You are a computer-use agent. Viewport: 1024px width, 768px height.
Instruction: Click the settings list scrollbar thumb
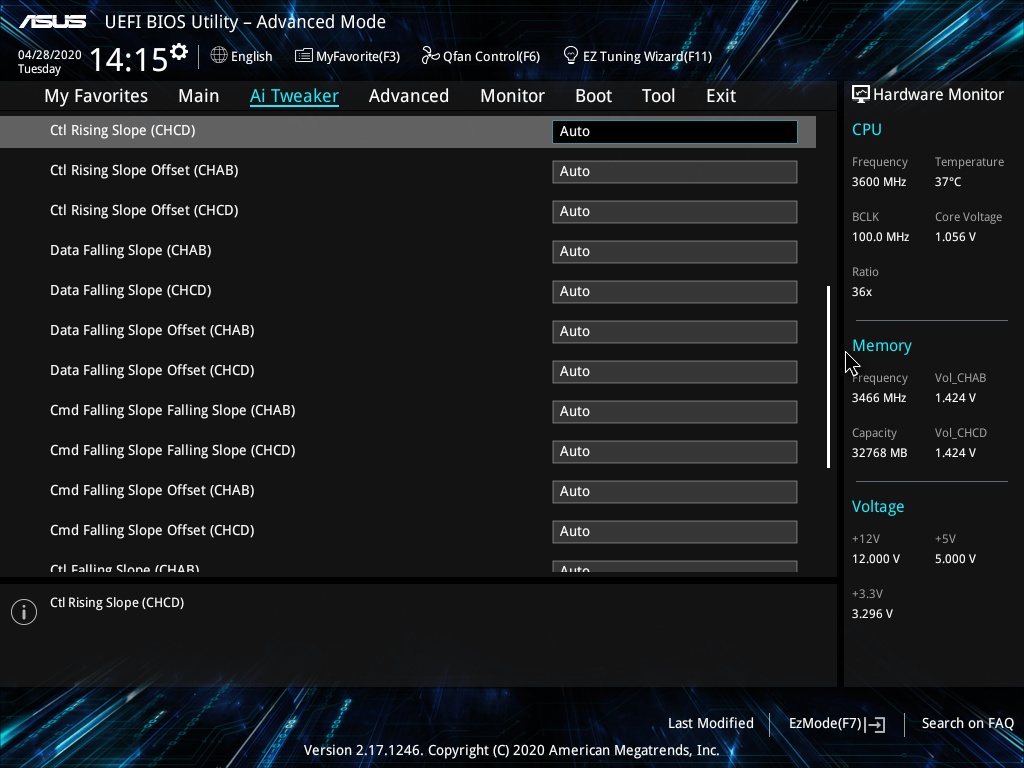click(828, 377)
